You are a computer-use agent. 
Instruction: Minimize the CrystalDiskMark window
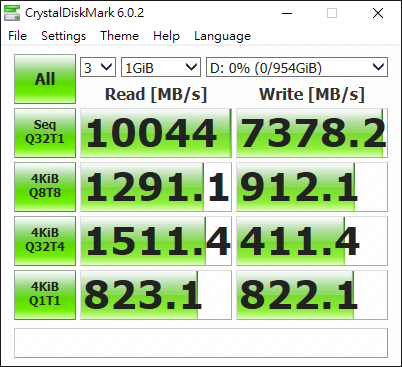point(287,13)
